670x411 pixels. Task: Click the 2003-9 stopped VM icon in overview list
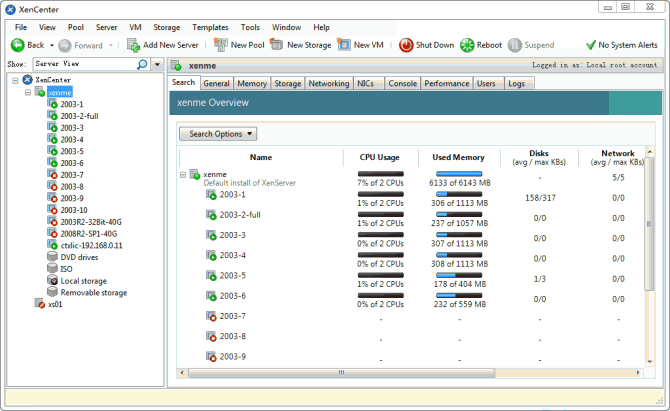coord(212,357)
